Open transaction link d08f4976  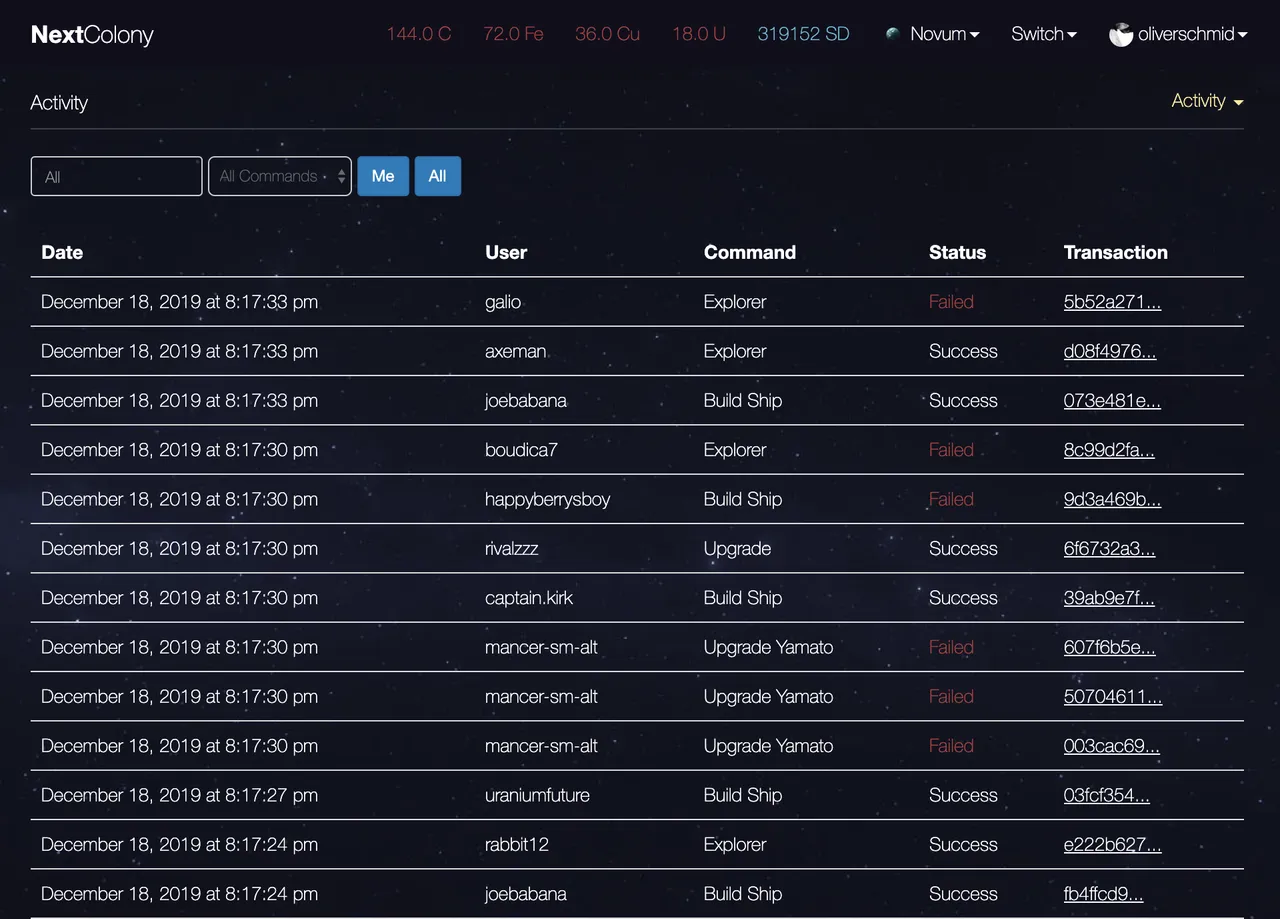click(x=1109, y=351)
